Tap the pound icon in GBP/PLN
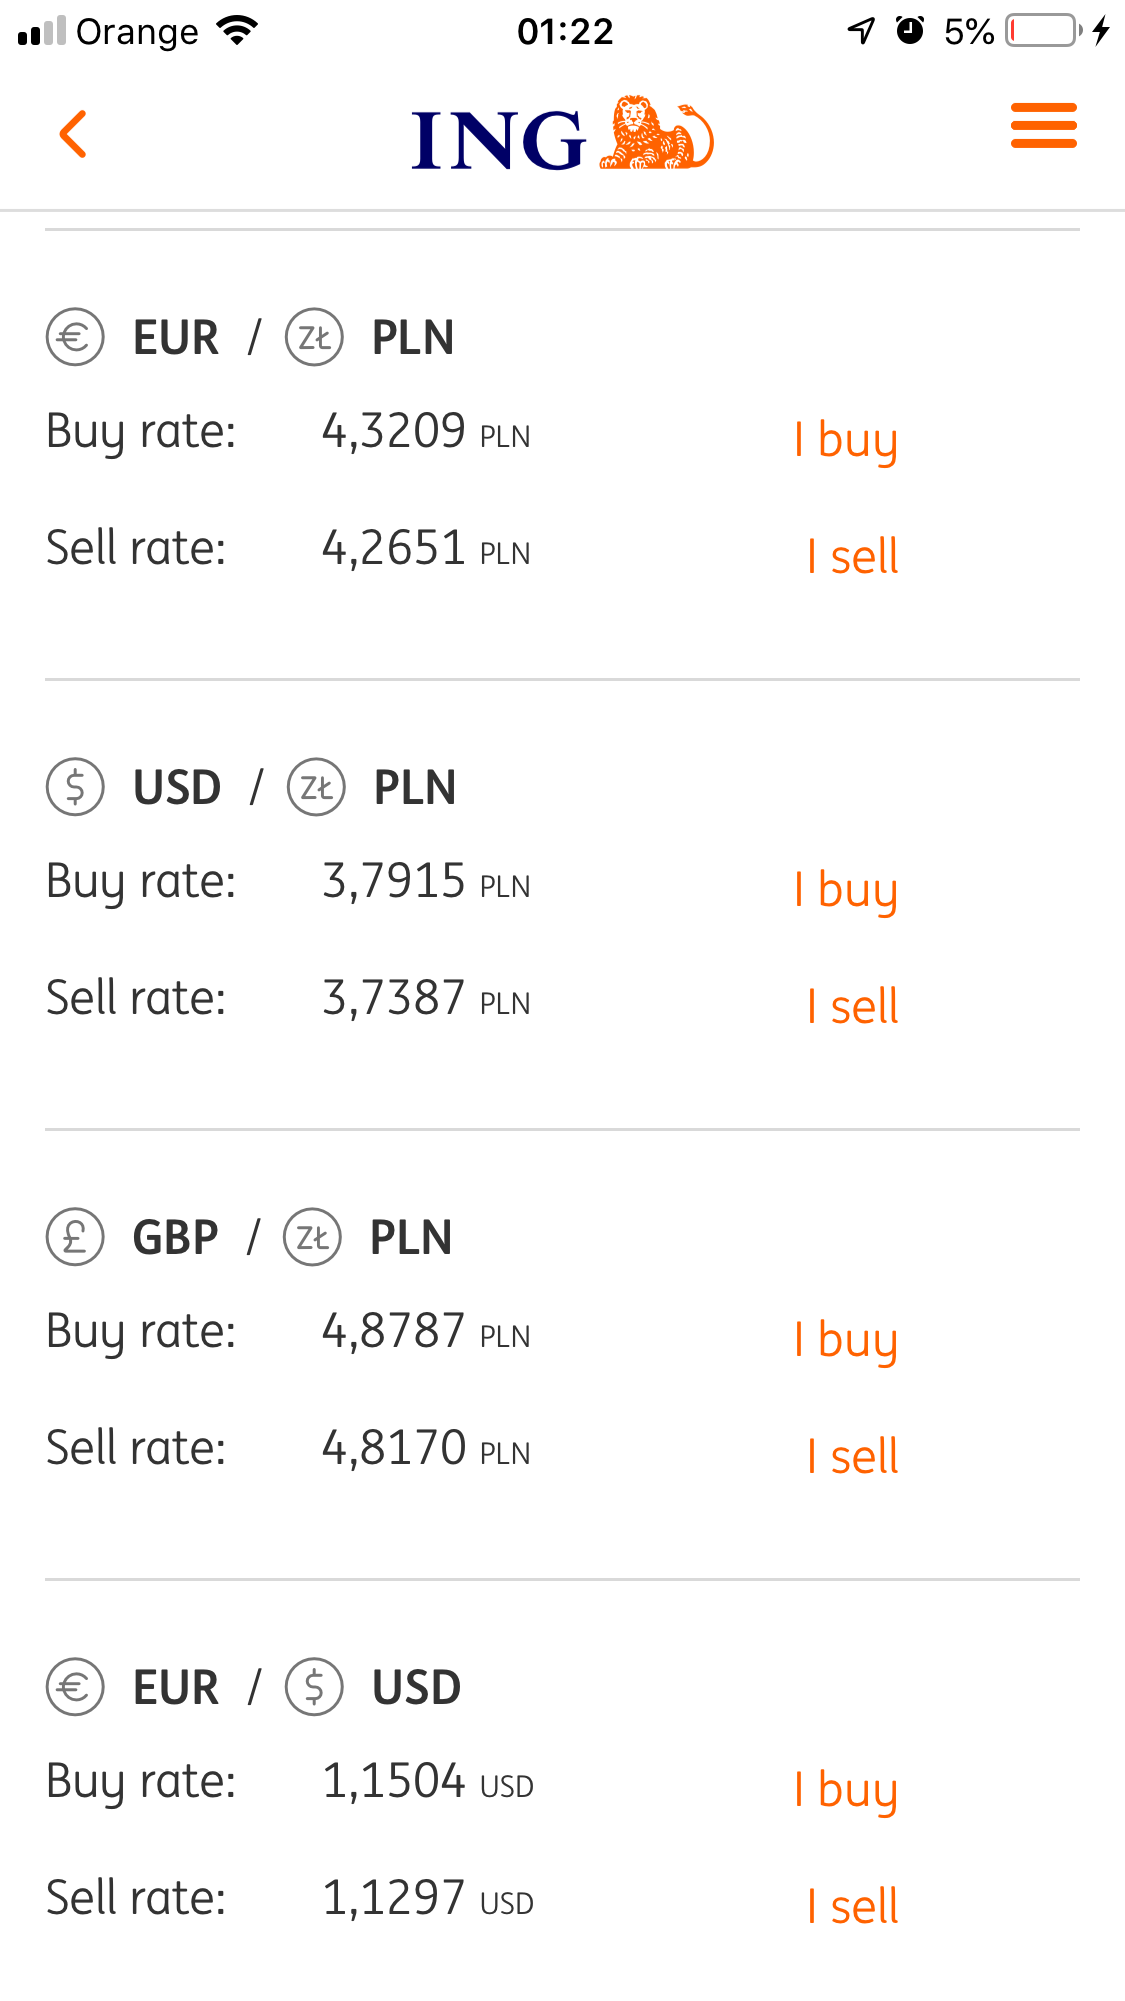Viewport: 1125px width, 2001px height. pos(75,1237)
